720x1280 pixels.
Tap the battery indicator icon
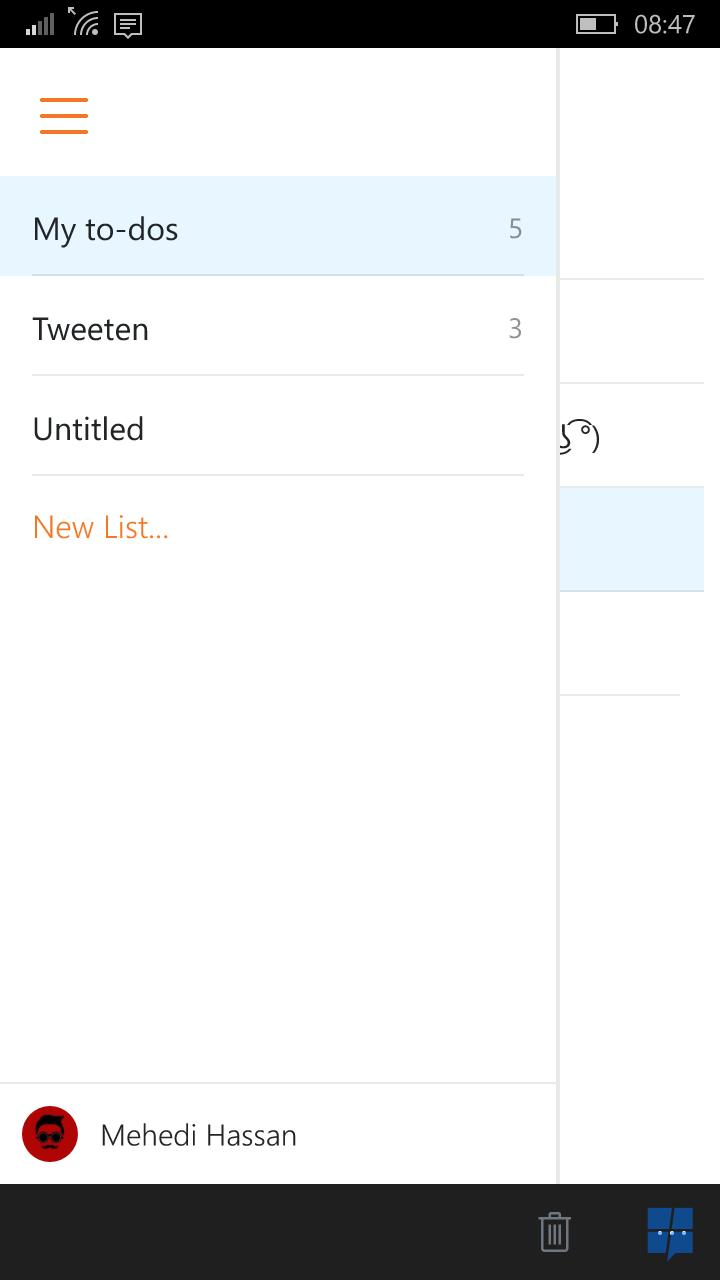point(597,24)
